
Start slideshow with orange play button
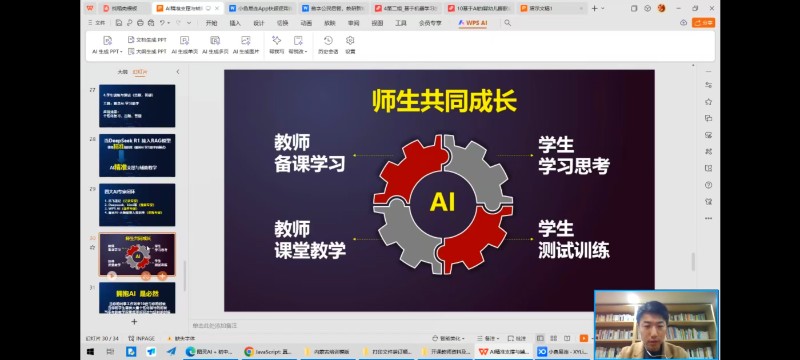pyautogui.click(x=584, y=338)
